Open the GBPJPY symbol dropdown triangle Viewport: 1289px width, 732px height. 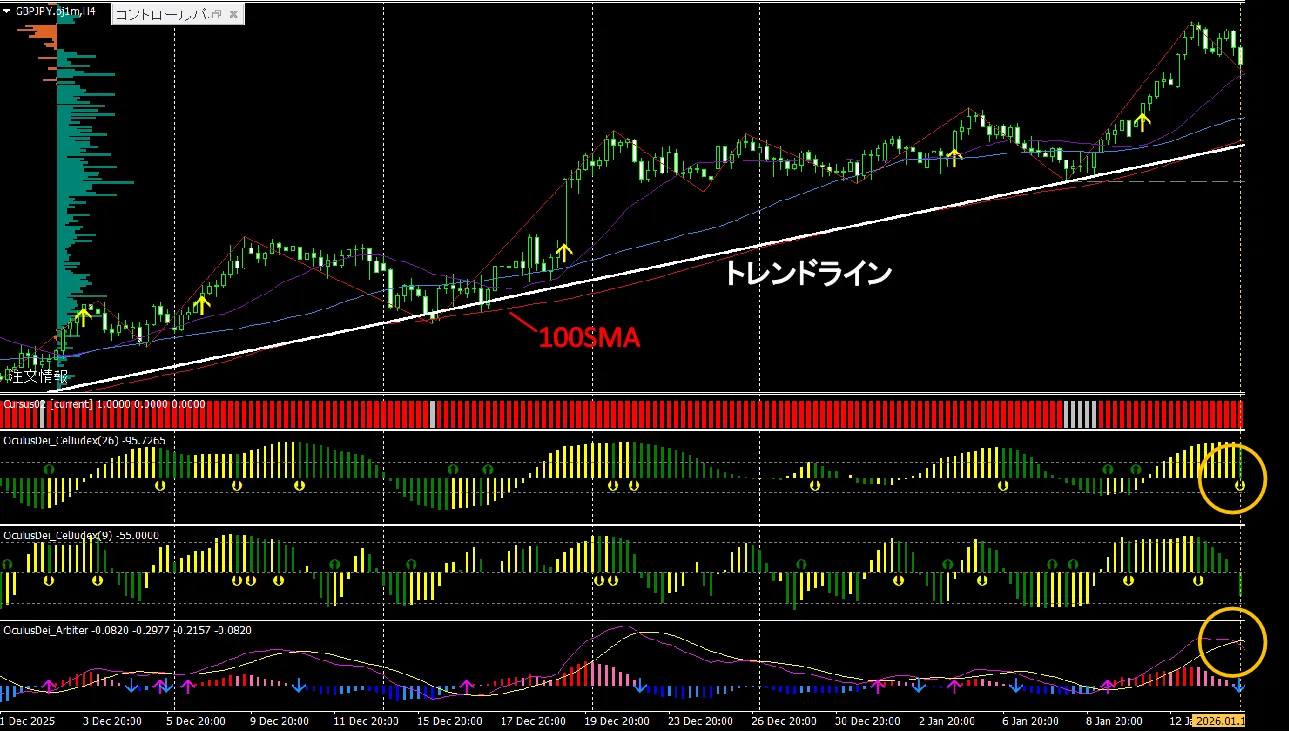pyautogui.click(x=8, y=11)
